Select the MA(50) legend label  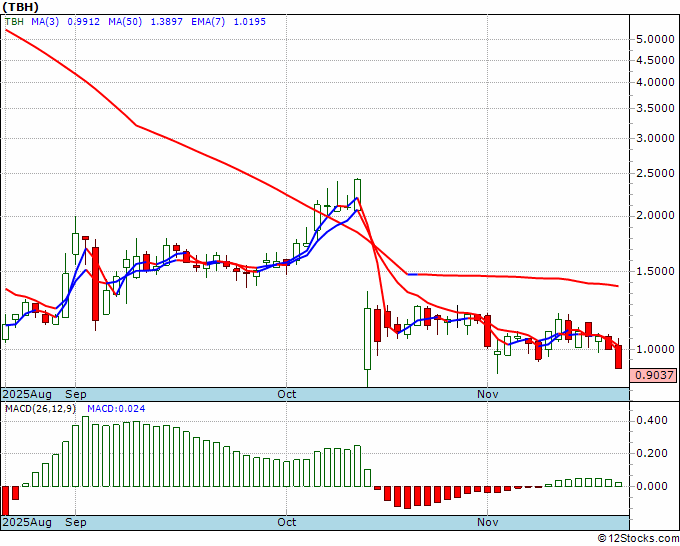pos(125,22)
